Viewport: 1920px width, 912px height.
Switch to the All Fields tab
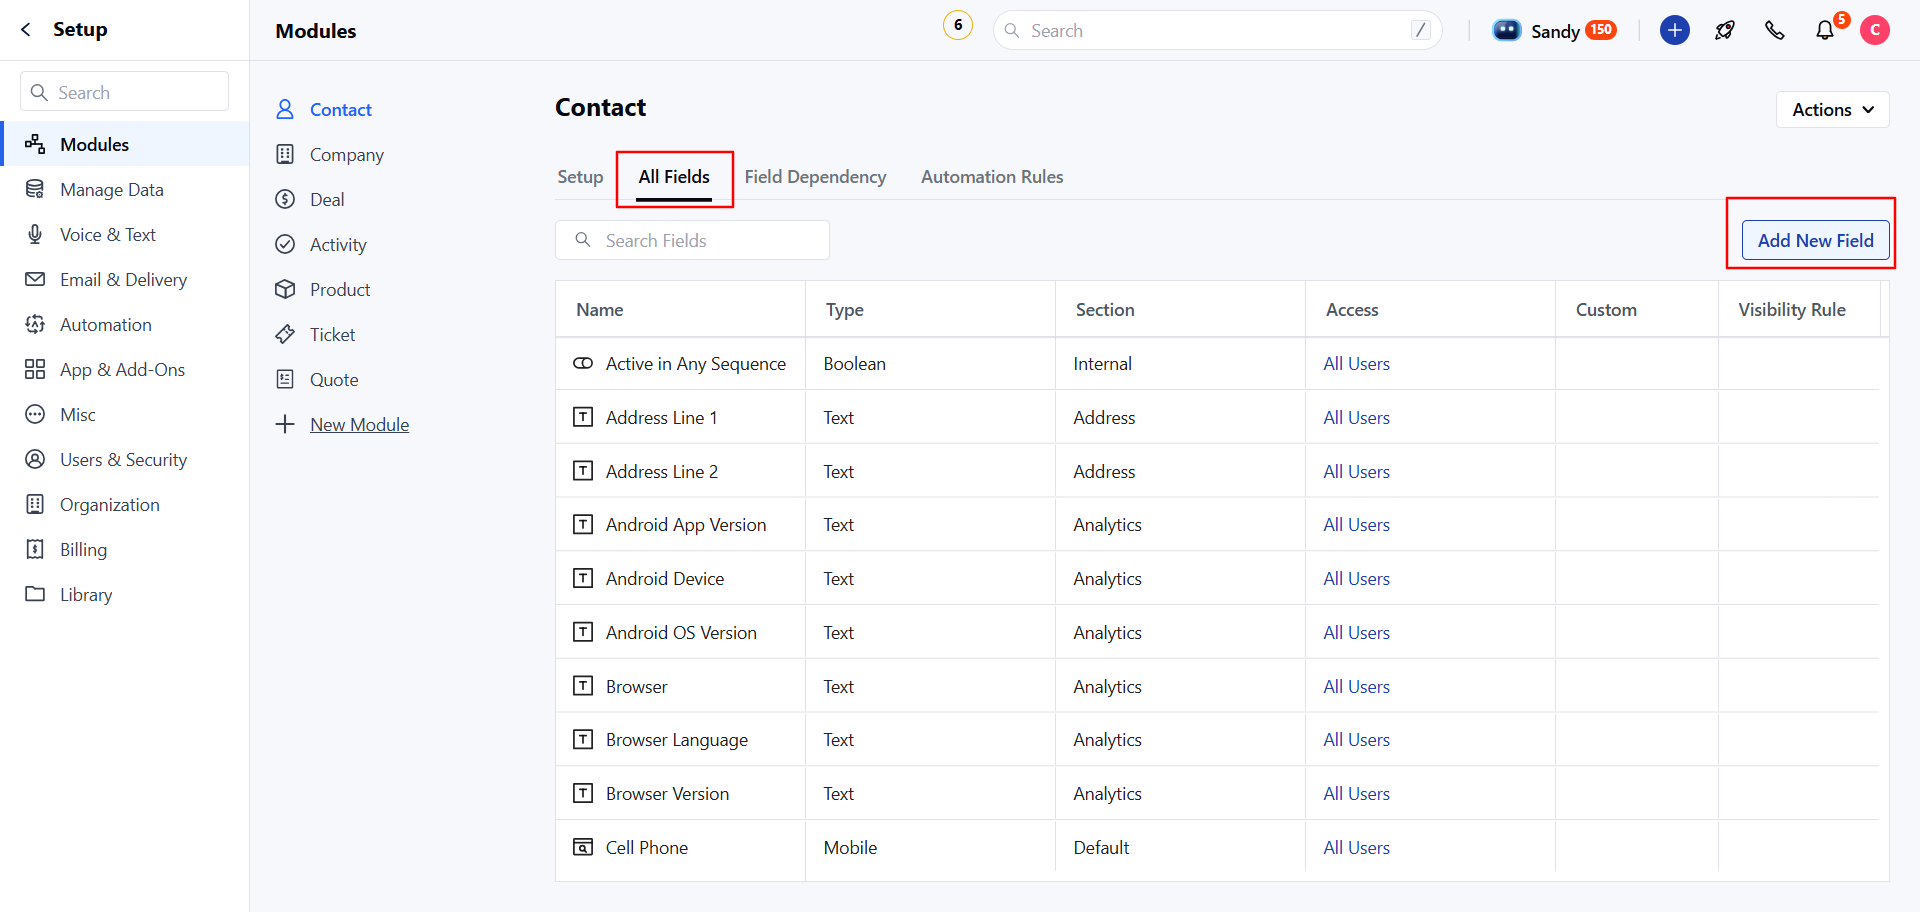[x=674, y=176]
